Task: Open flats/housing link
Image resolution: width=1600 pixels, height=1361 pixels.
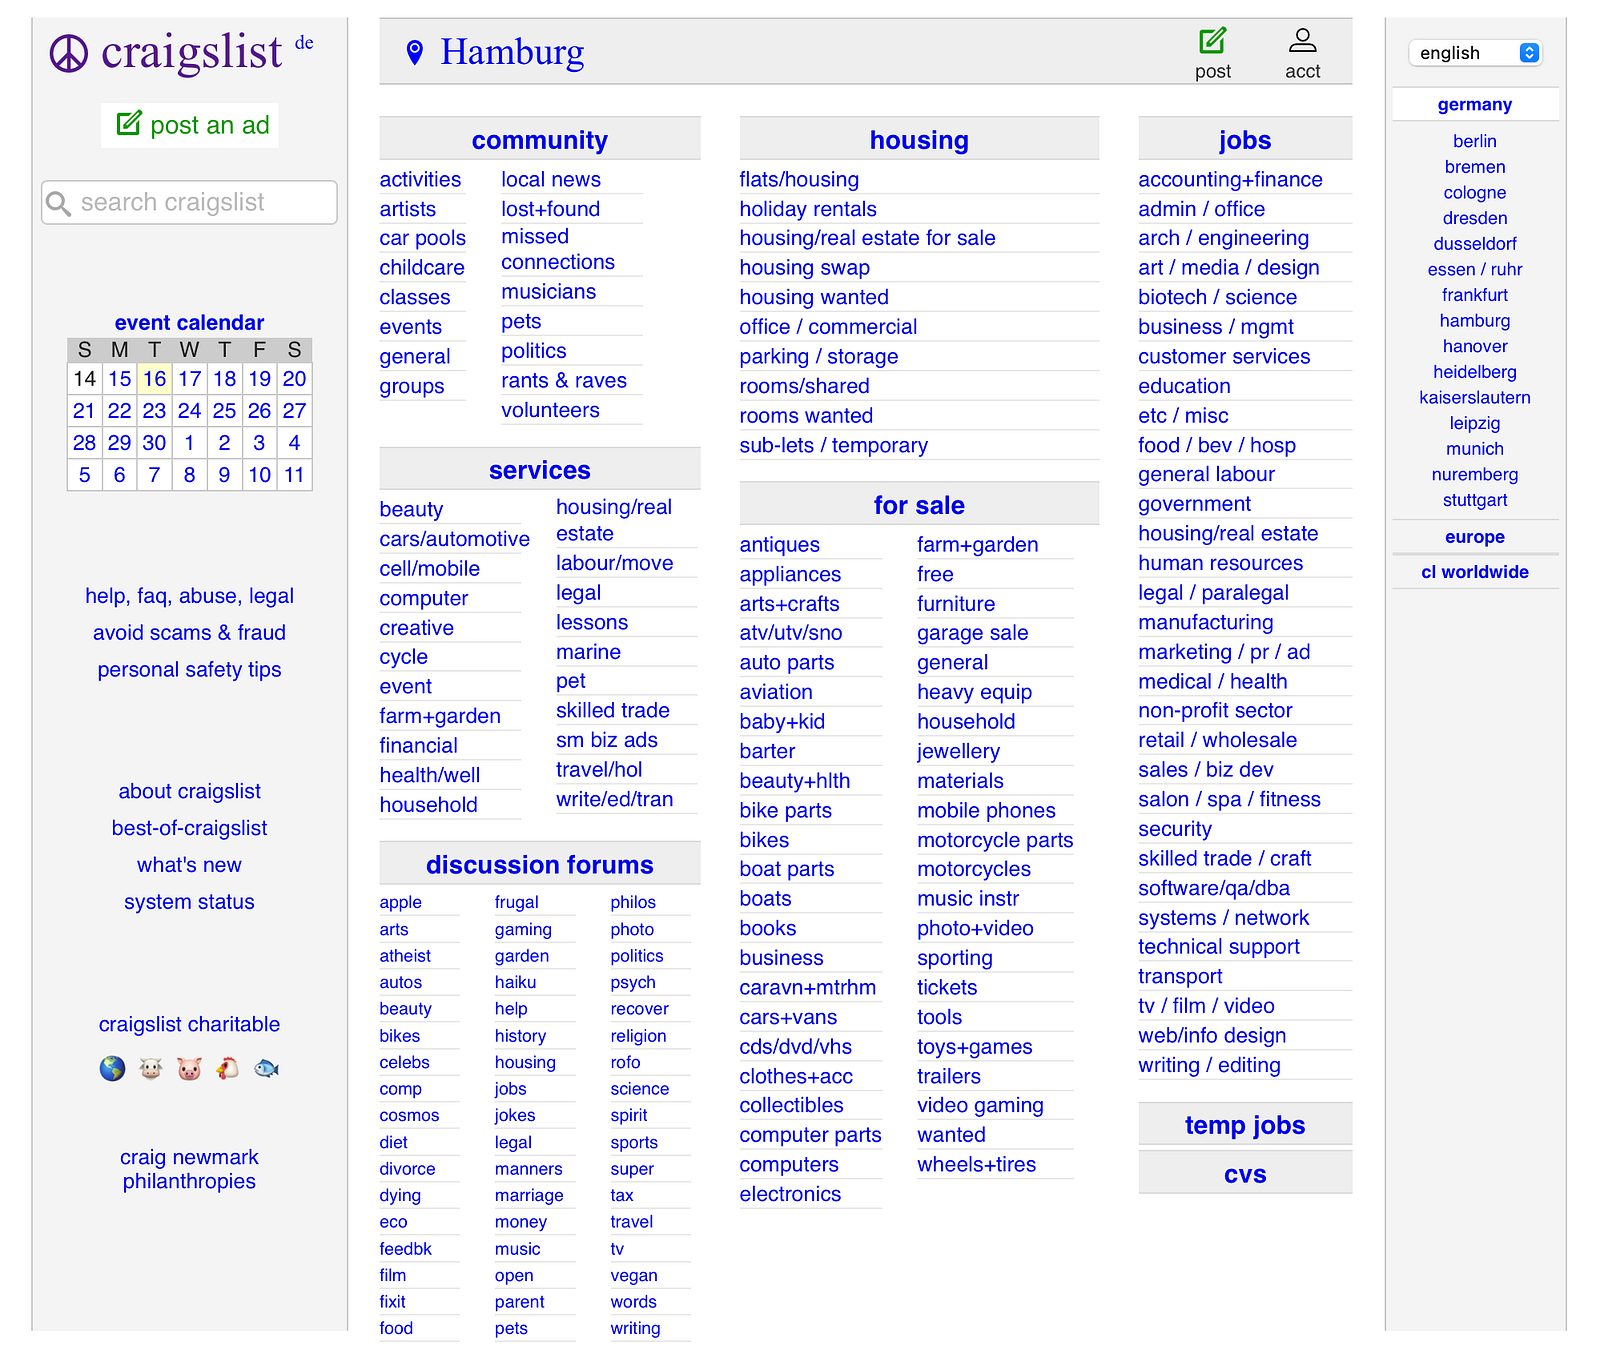Action: [x=799, y=180]
